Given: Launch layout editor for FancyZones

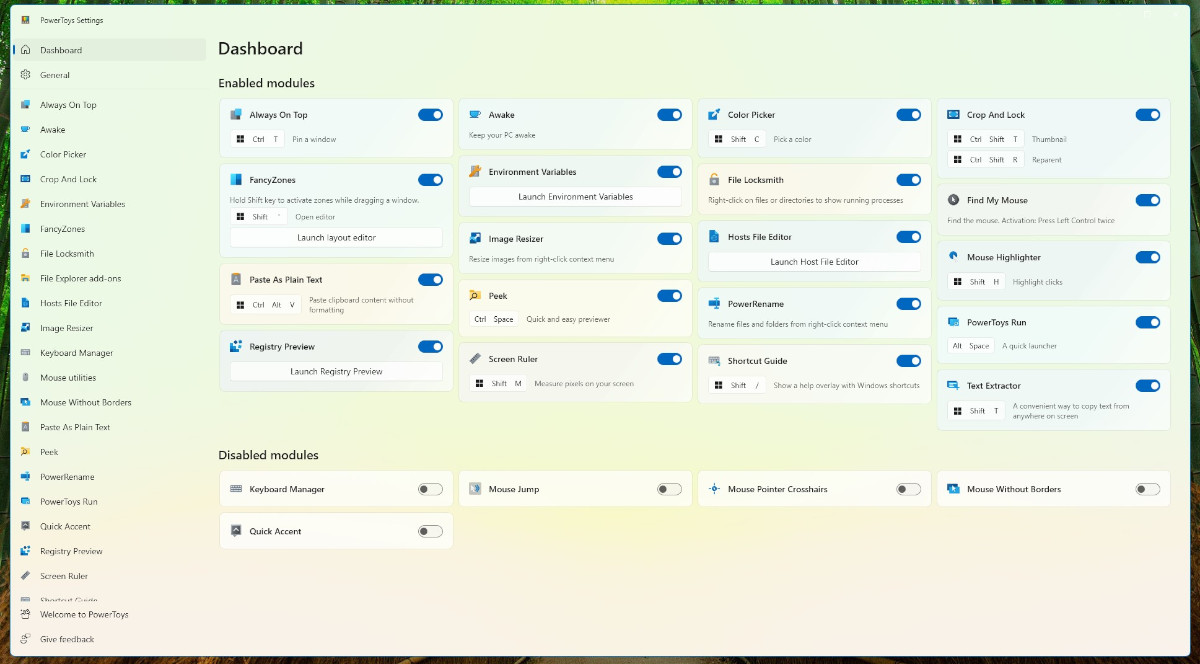Looking at the screenshot, I should pos(336,238).
